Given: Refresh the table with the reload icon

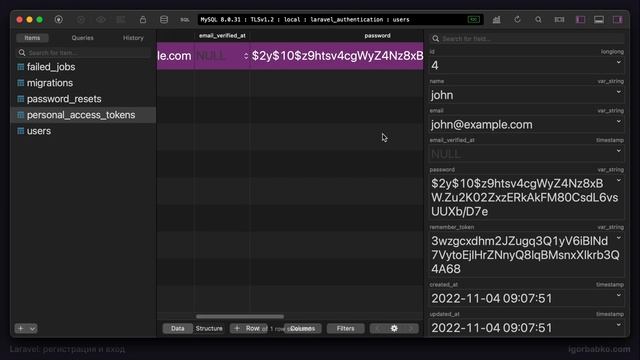Looking at the screenshot, I should [x=518, y=20].
